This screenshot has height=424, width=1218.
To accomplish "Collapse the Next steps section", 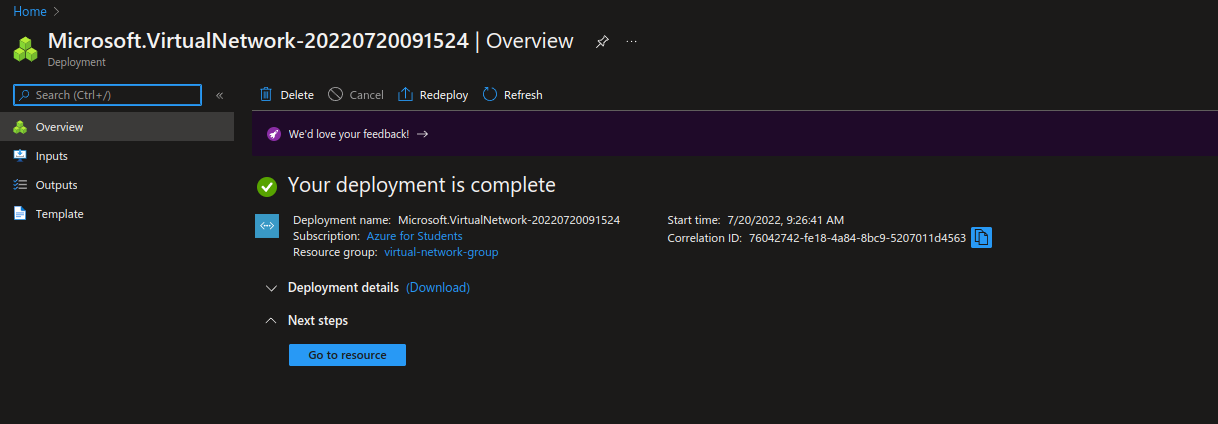I will pyautogui.click(x=306, y=321).
